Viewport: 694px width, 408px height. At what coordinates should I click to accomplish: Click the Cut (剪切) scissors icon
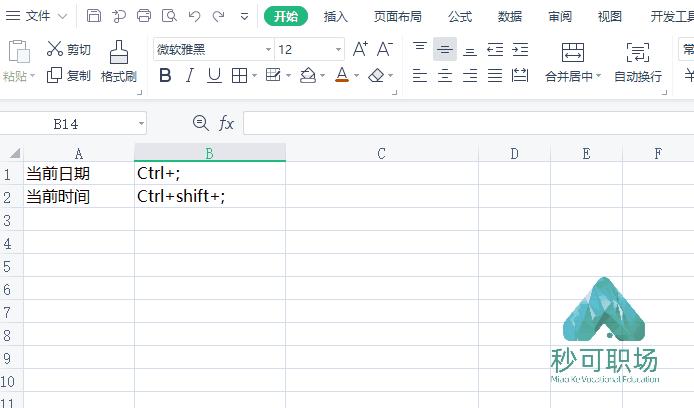coord(54,49)
